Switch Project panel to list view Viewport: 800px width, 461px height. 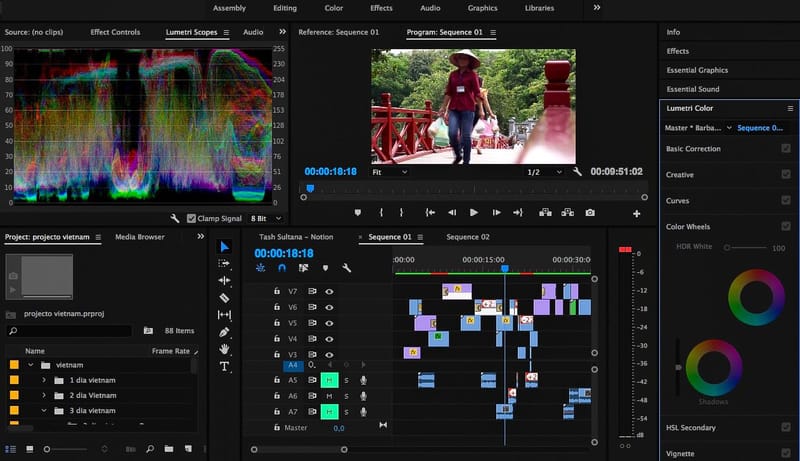pyautogui.click(x=10, y=449)
